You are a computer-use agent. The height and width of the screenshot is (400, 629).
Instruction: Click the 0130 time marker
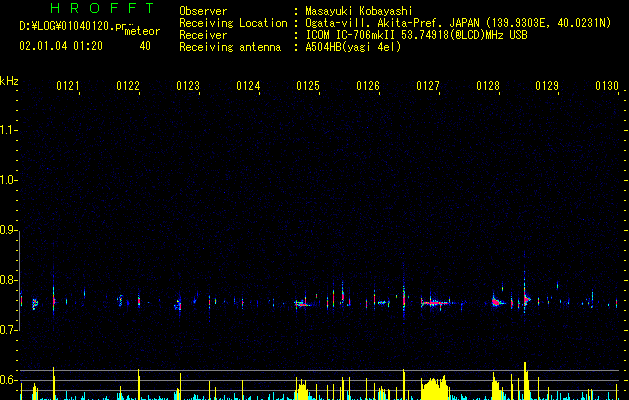[607, 86]
